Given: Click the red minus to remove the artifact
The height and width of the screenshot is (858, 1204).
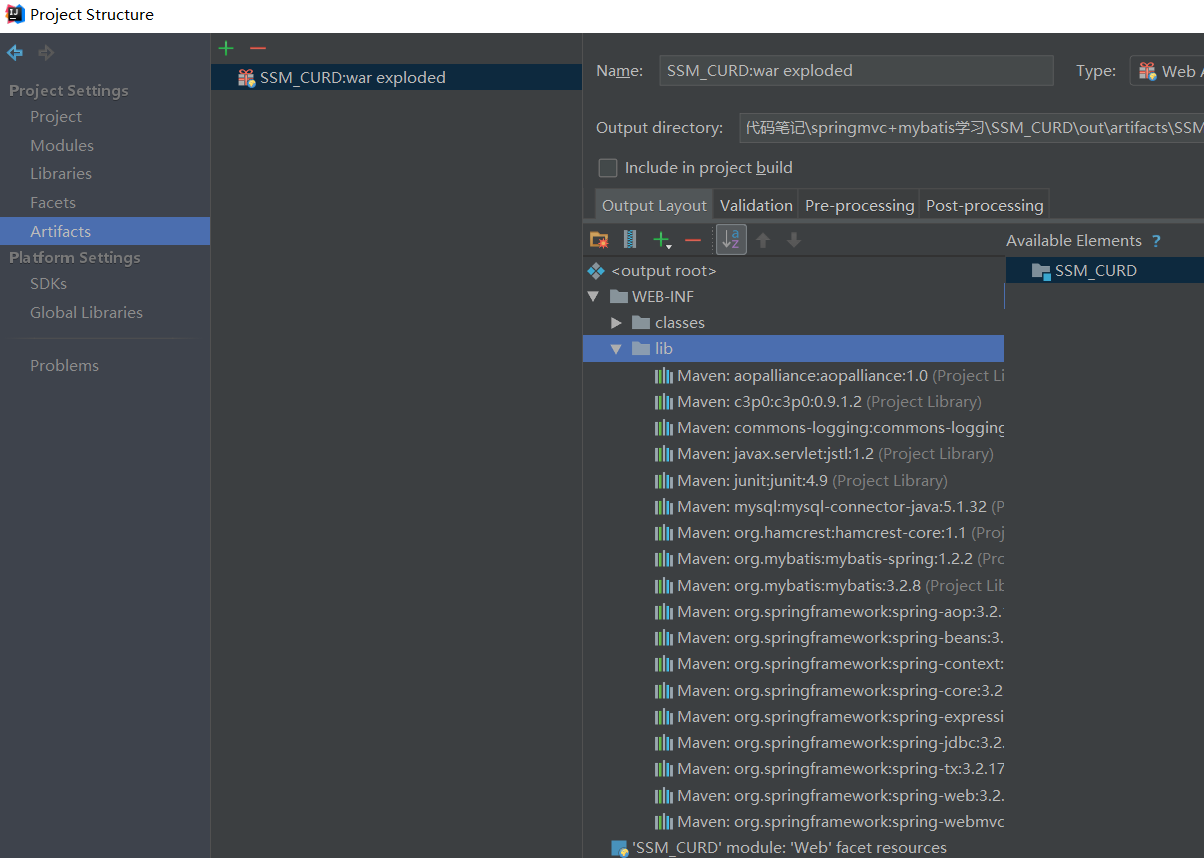Looking at the screenshot, I should (x=258, y=48).
